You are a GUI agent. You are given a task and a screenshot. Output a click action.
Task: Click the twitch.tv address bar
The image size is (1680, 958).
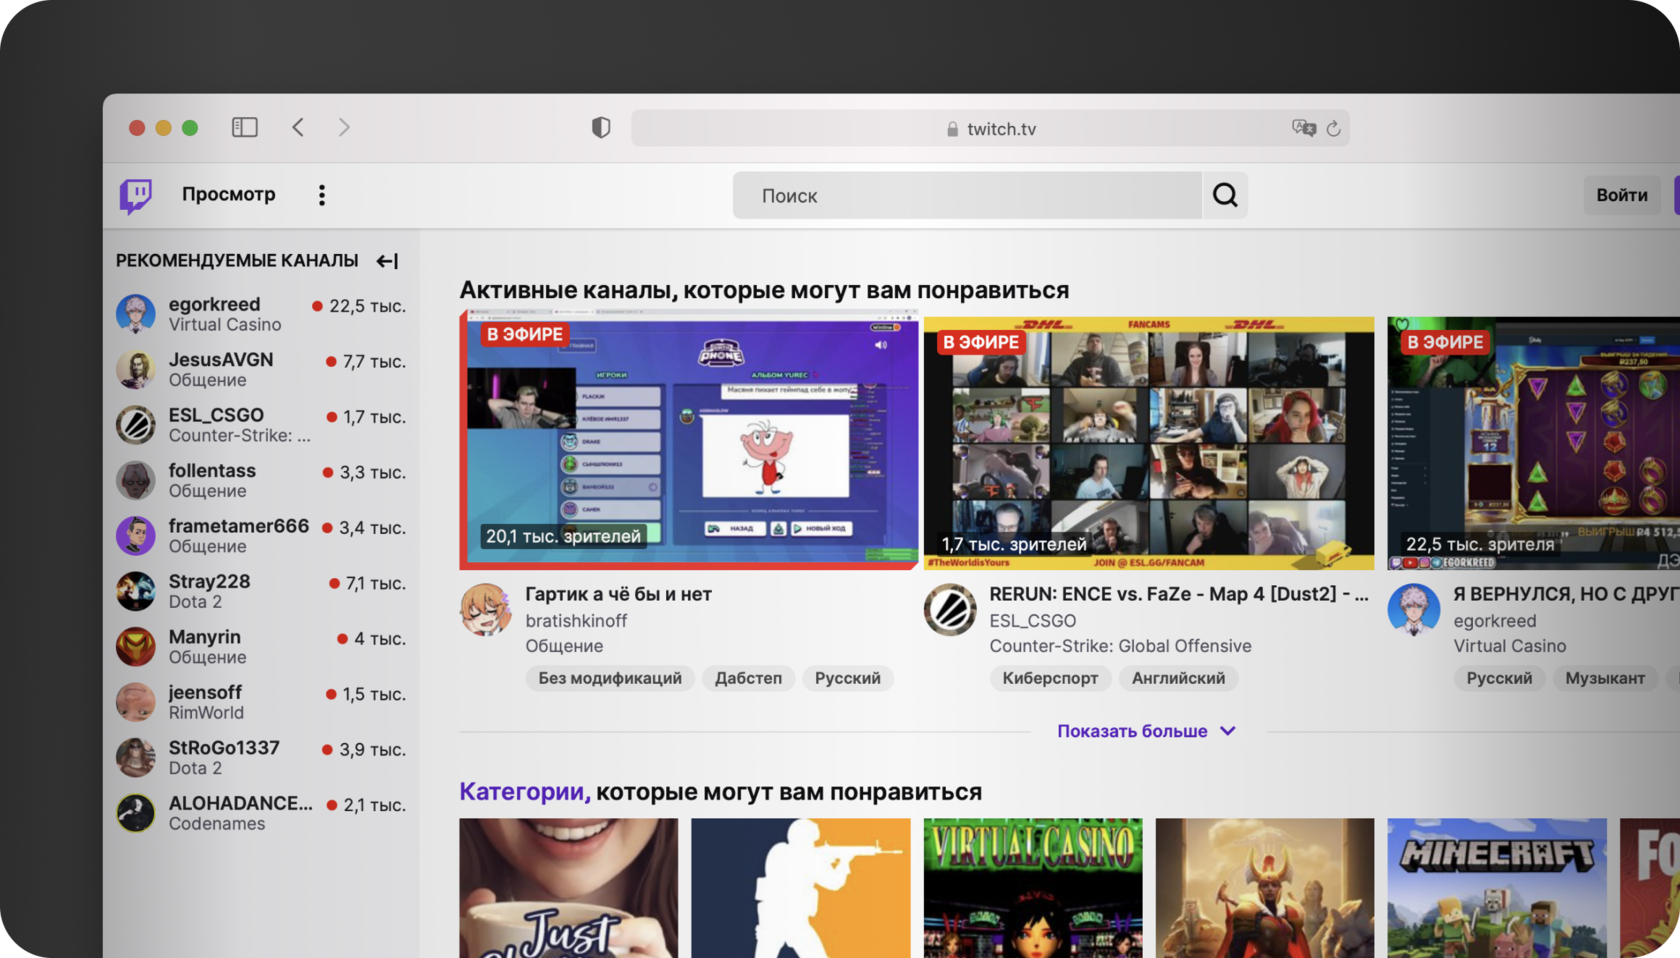pyautogui.click(x=990, y=129)
